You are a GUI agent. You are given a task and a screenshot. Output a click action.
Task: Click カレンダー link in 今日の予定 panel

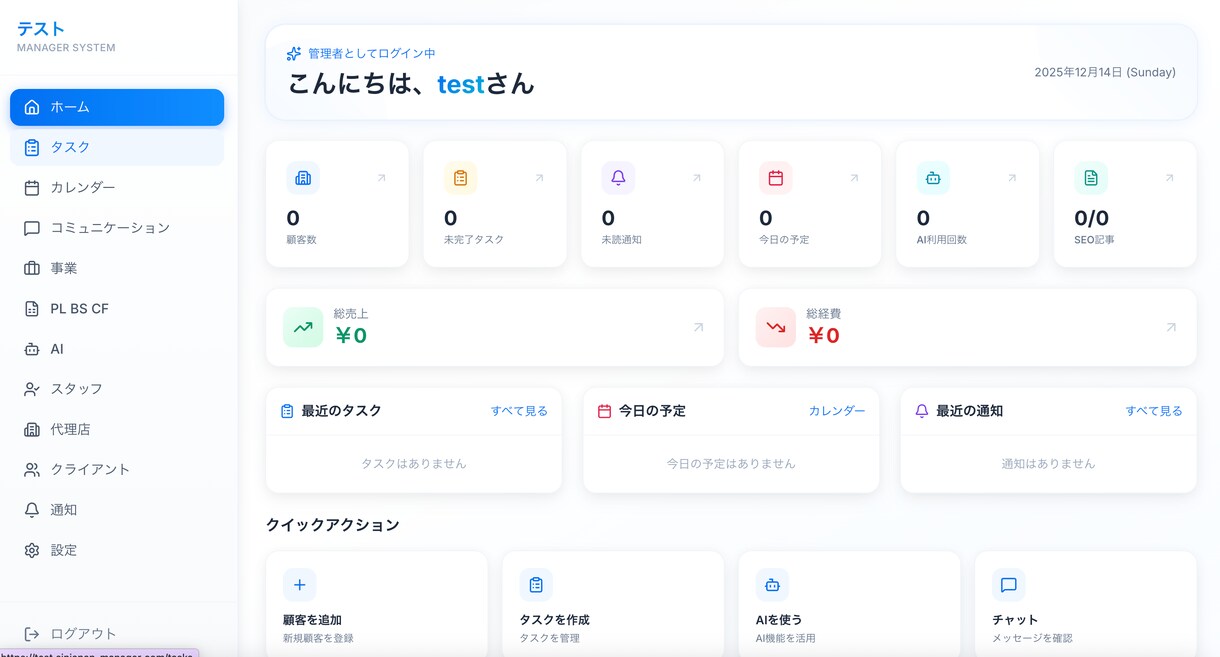click(836, 411)
